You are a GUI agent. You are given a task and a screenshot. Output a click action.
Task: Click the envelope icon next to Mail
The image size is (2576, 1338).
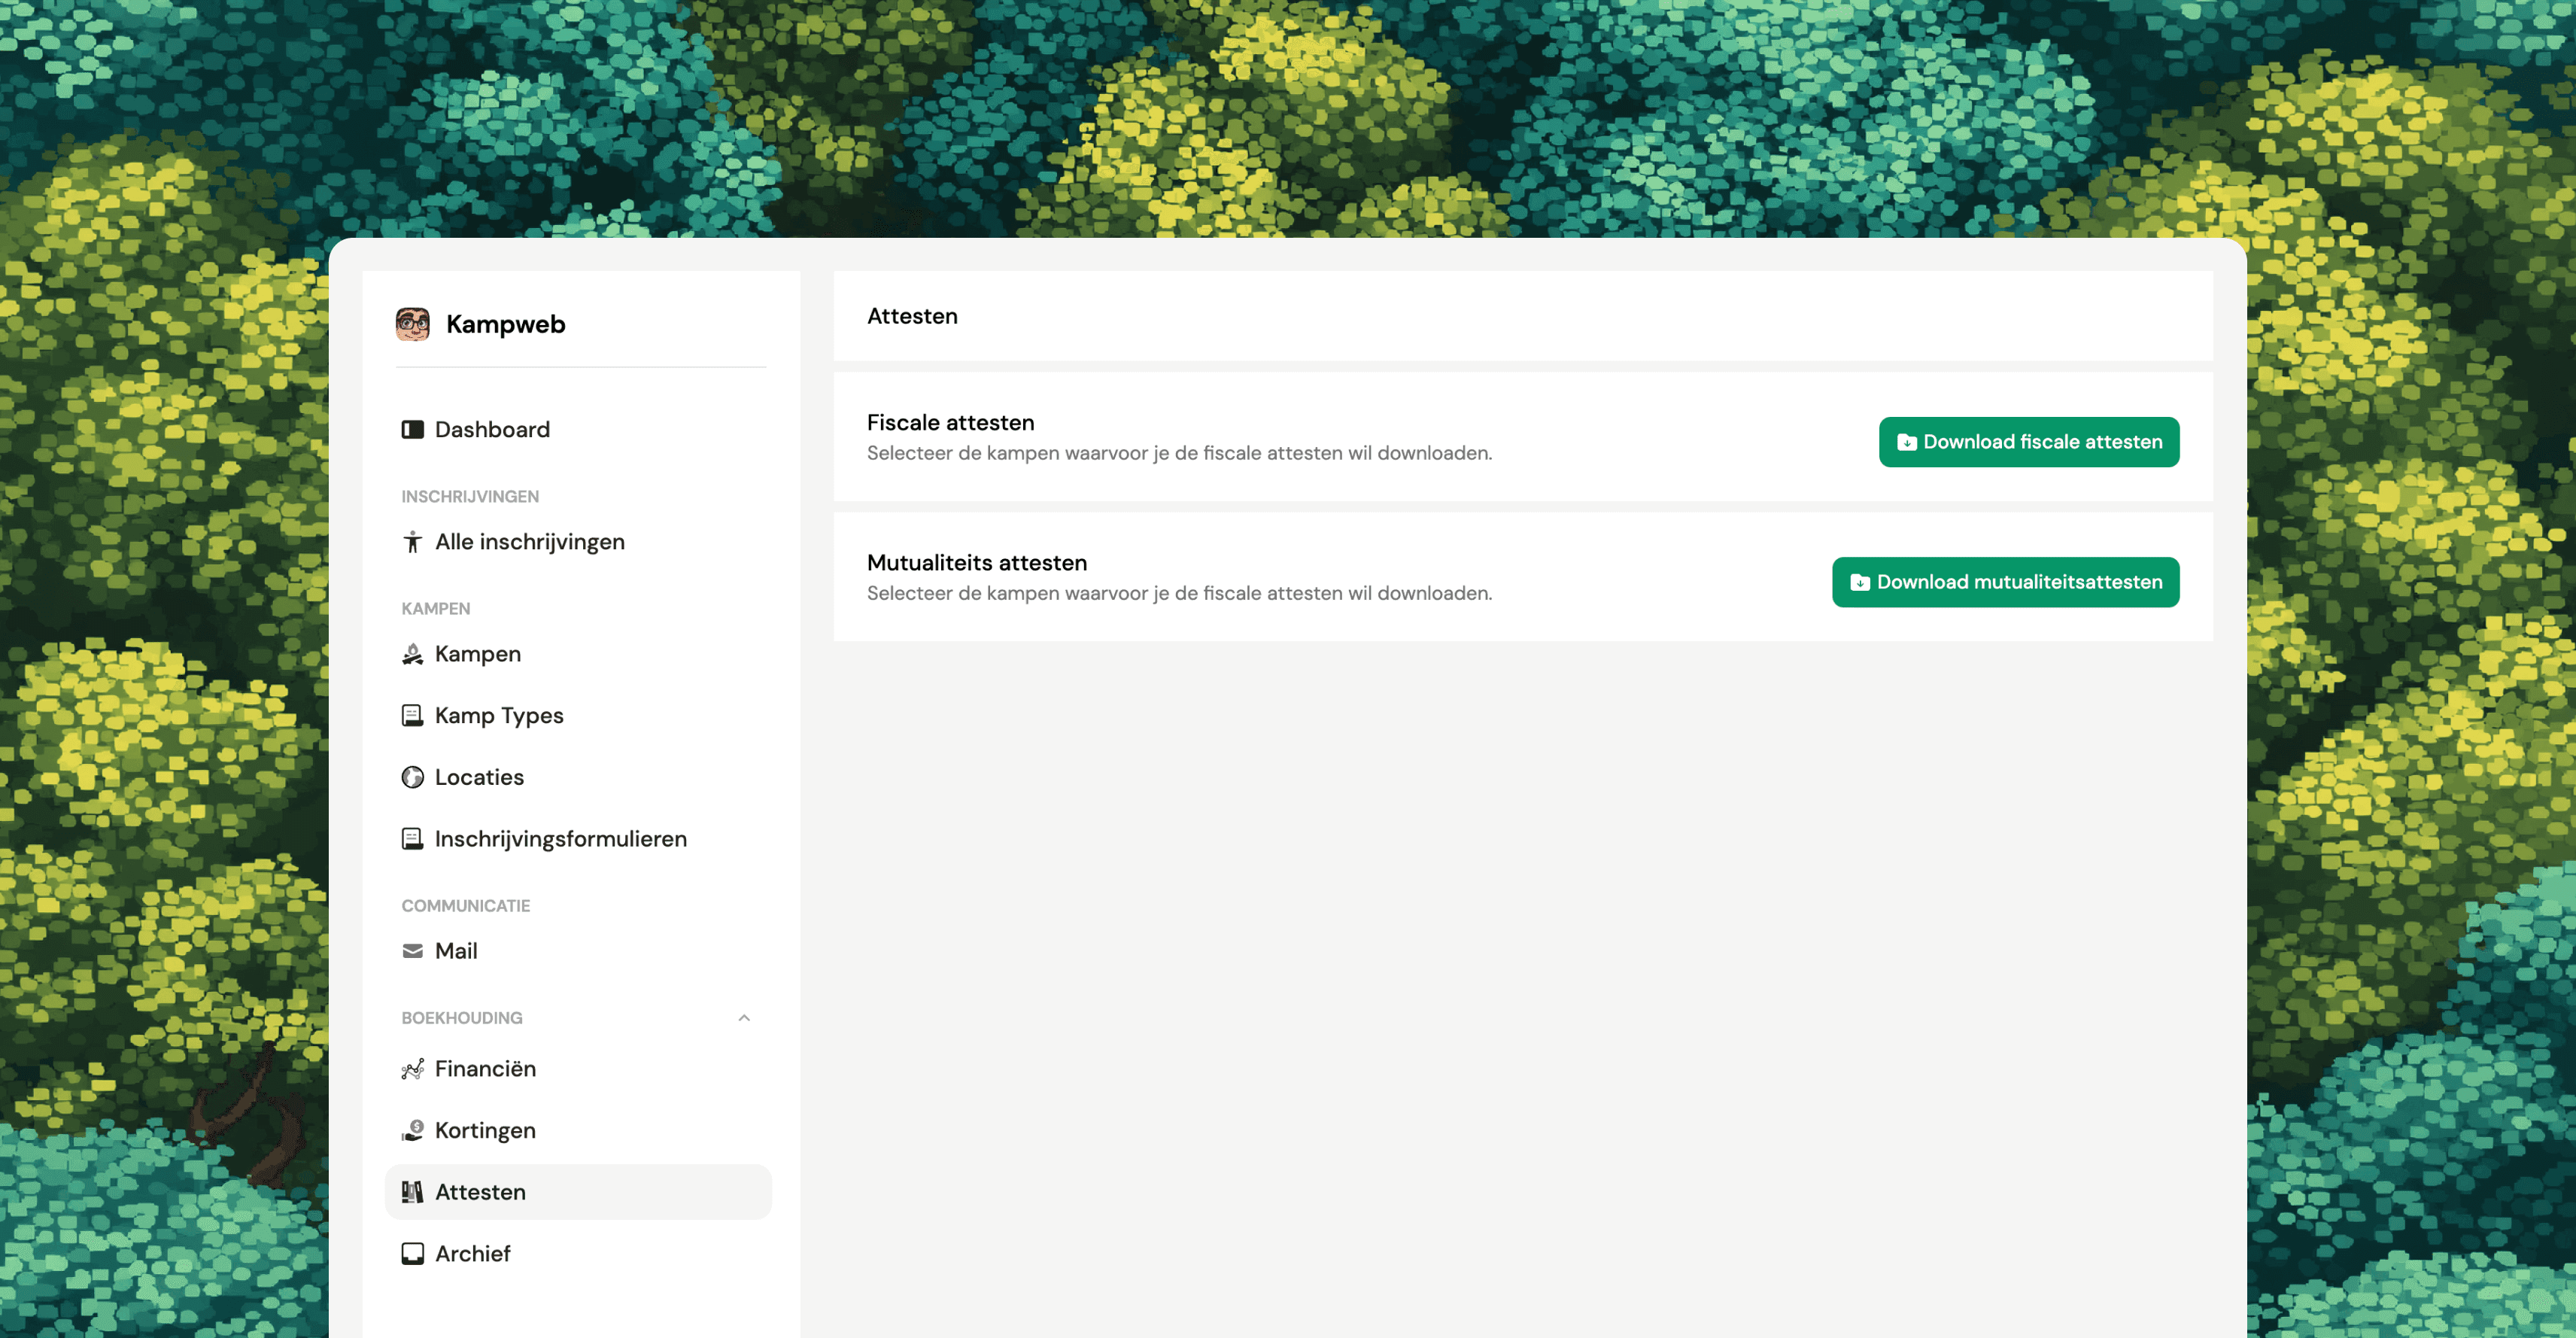point(412,950)
